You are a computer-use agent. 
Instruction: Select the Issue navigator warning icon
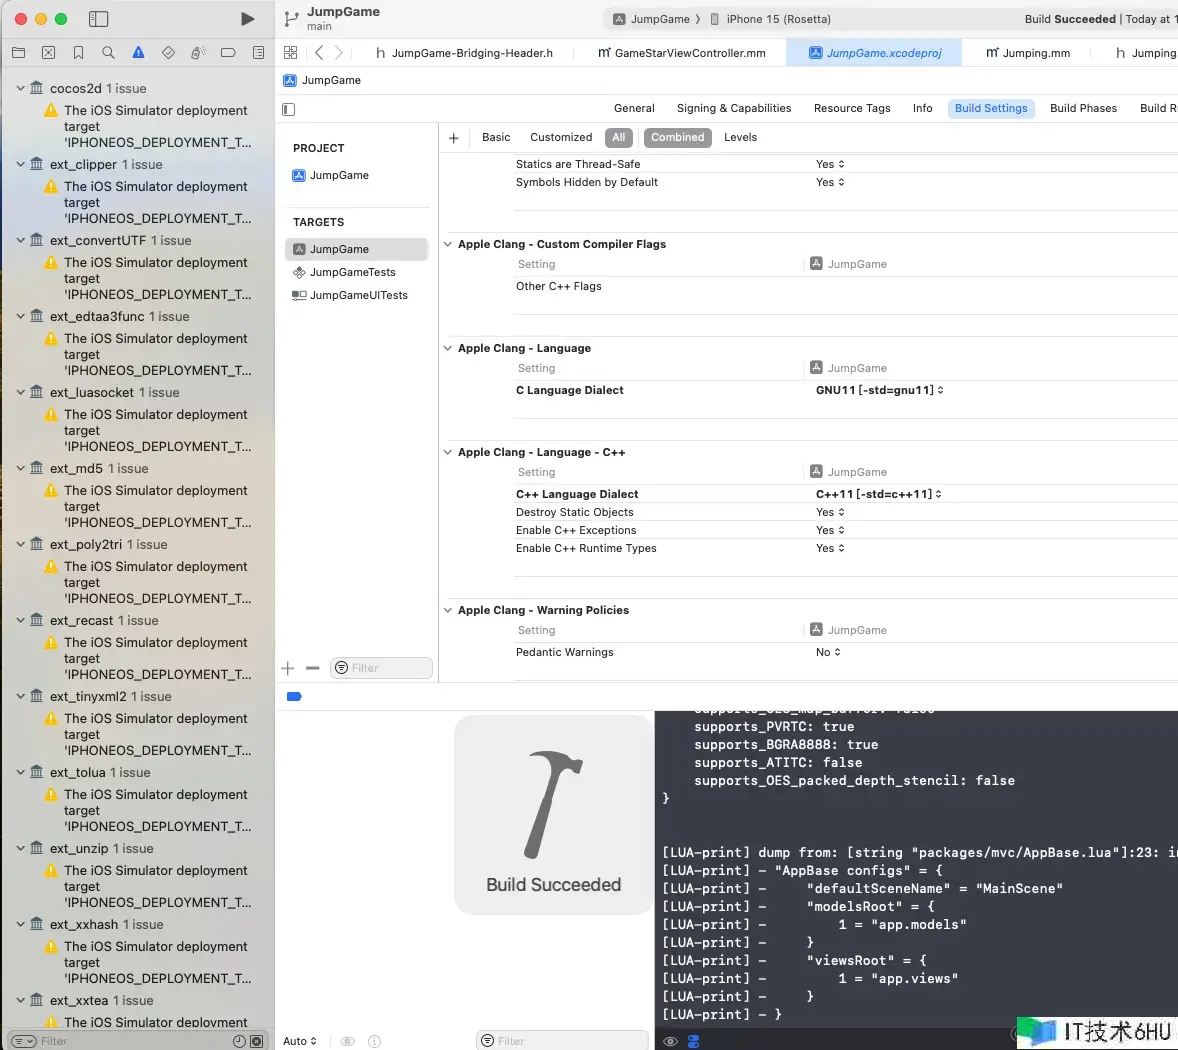138,53
